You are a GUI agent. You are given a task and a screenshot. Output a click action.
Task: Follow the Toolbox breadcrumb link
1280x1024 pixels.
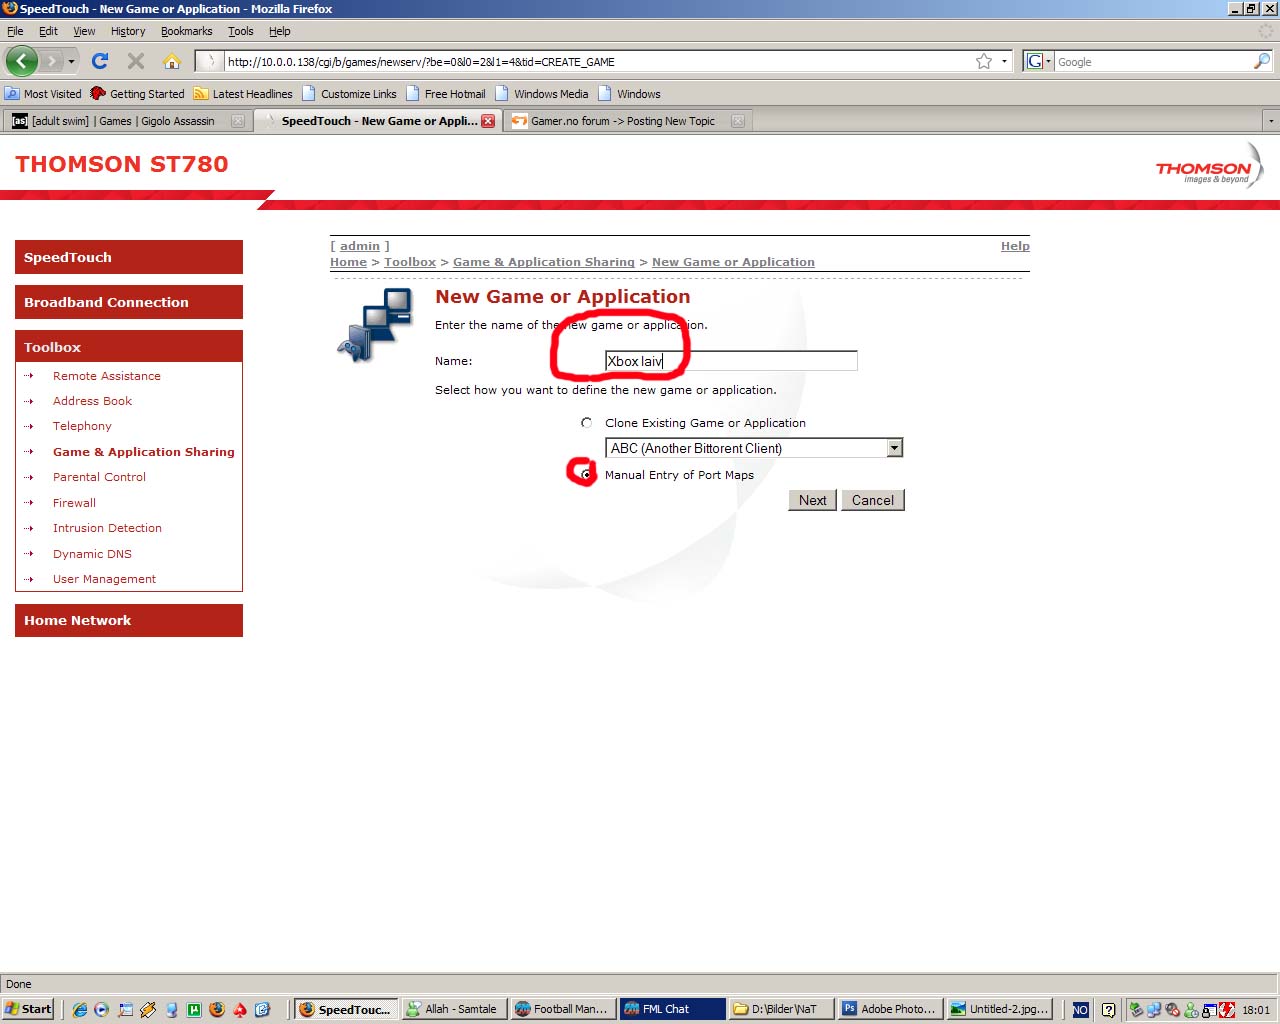410,262
